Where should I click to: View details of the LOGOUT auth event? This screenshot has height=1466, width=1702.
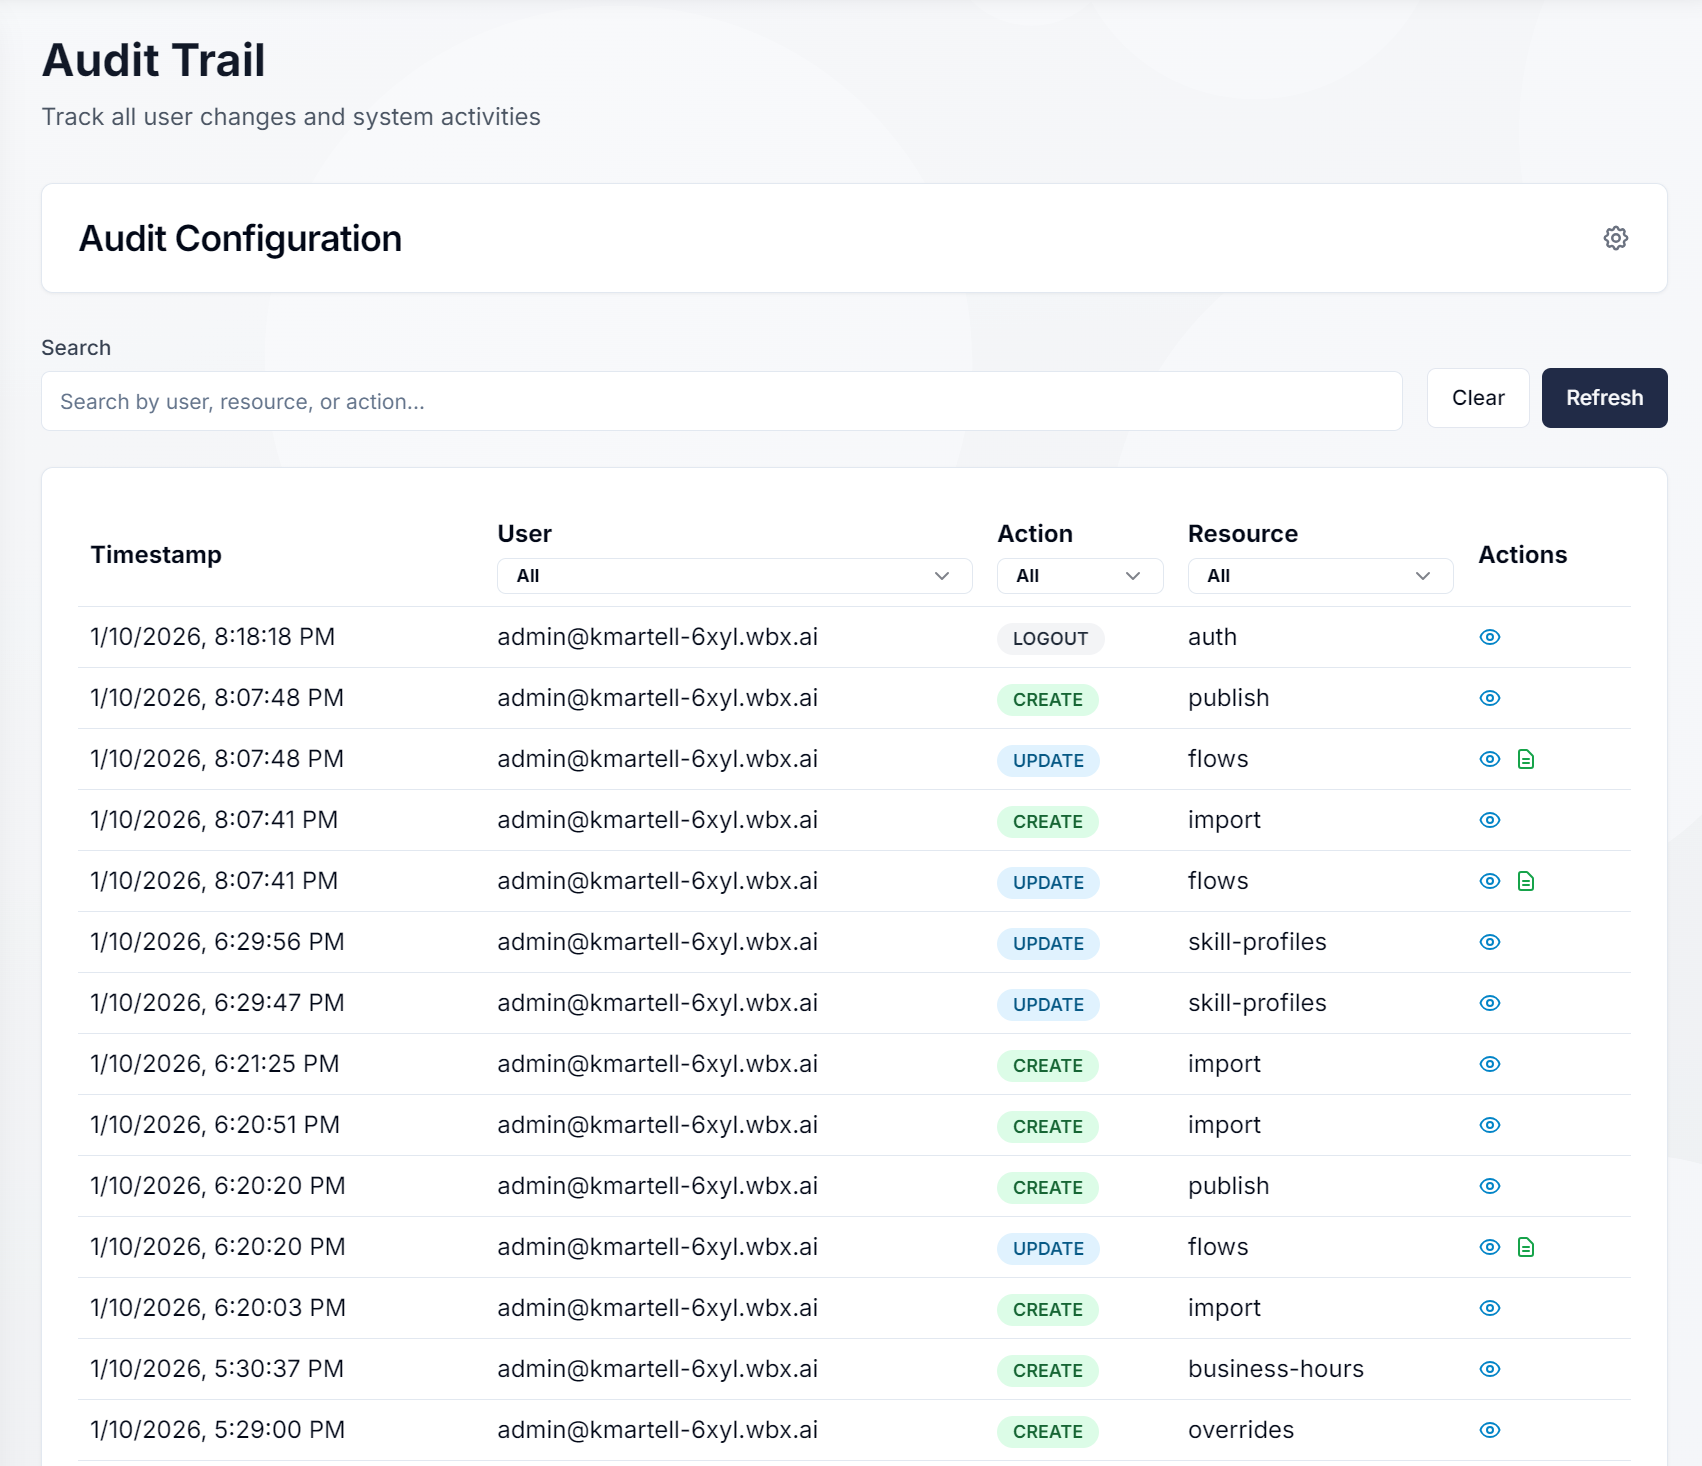click(1489, 637)
